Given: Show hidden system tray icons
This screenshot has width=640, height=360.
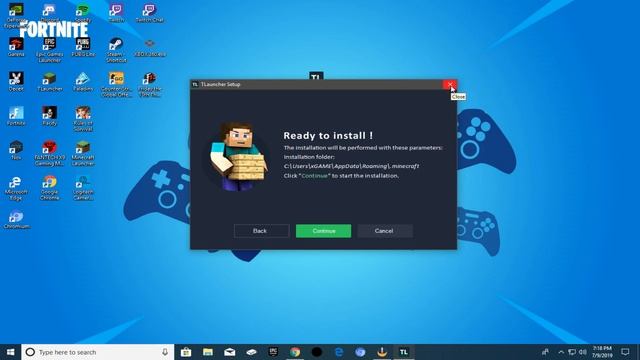Looking at the screenshot, I should pyautogui.click(x=561, y=352).
